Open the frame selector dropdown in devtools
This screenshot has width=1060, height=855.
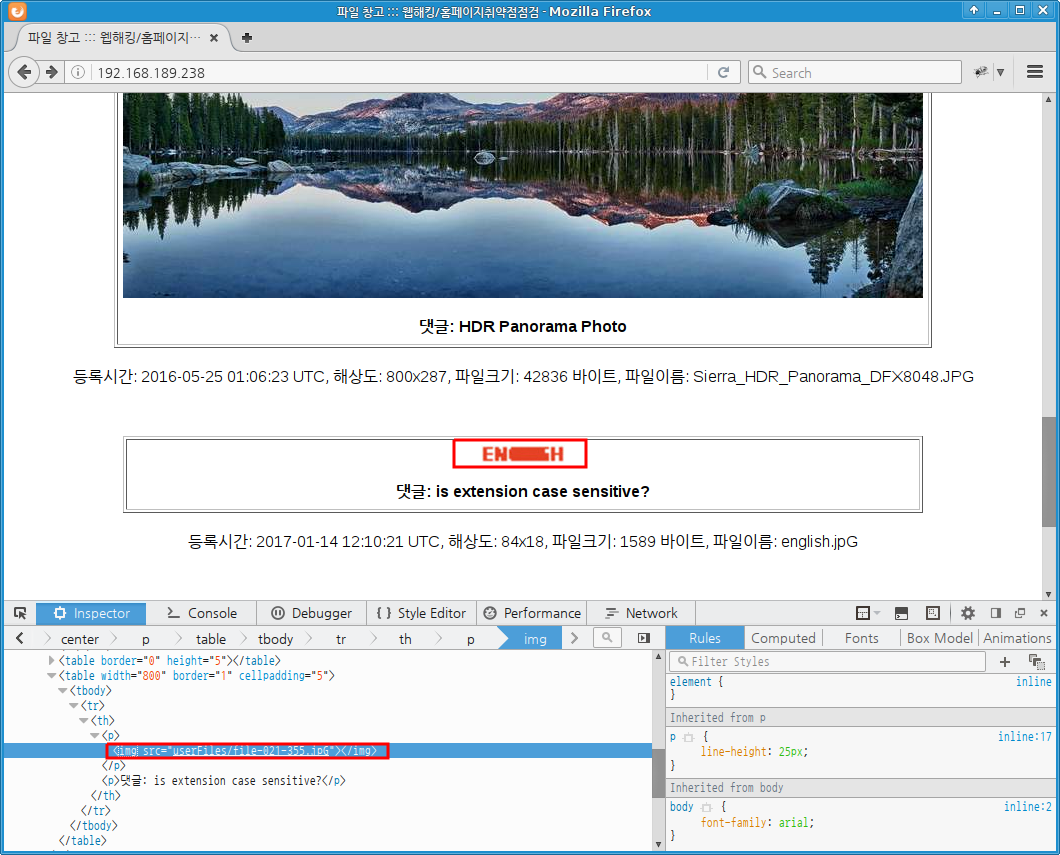pyautogui.click(x=867, y=613)
